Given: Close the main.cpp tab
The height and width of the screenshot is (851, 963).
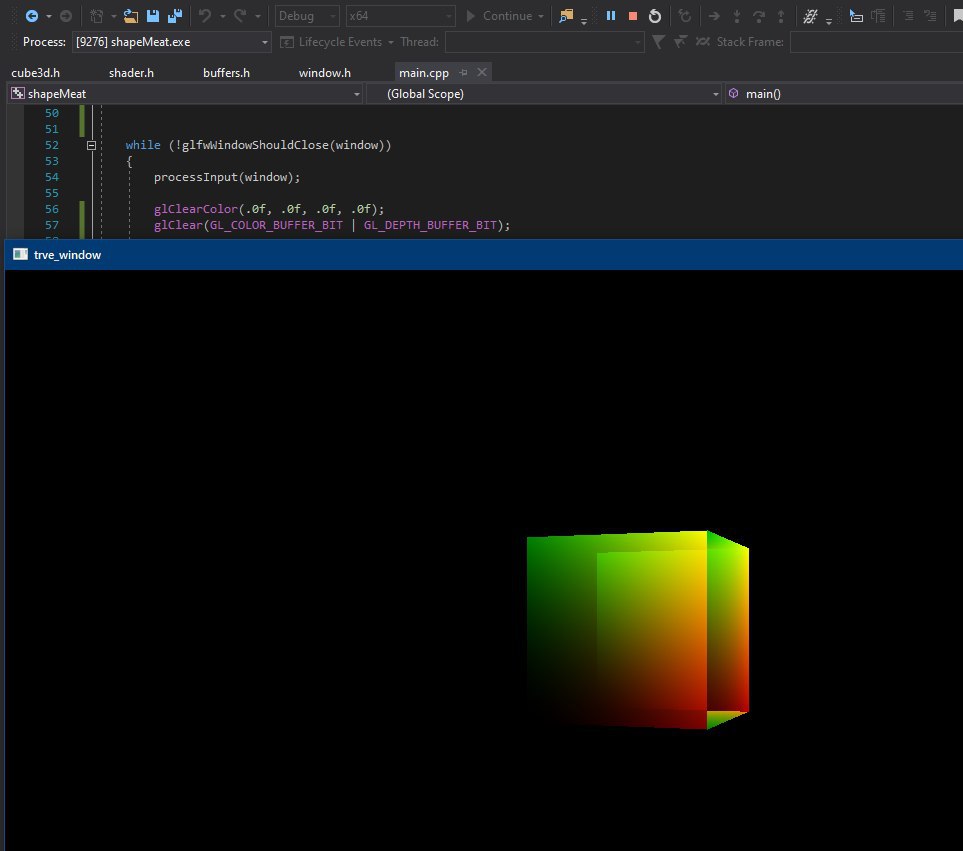Looking at the screenshot, I should pyautogui.click(x=481, y=73).
